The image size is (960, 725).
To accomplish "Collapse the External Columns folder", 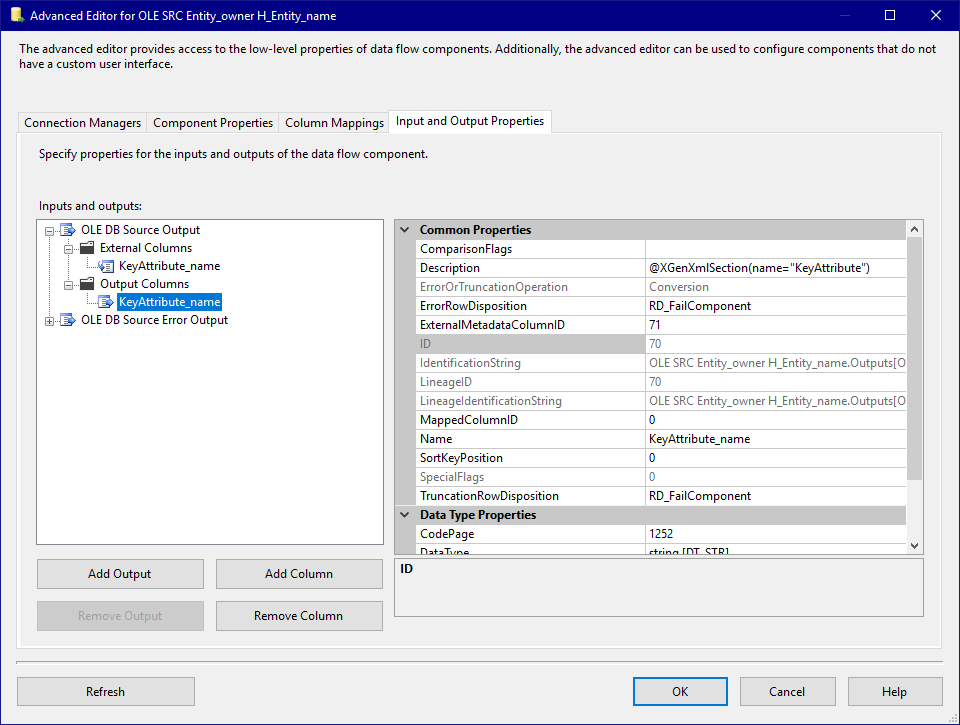I will 68,249.
